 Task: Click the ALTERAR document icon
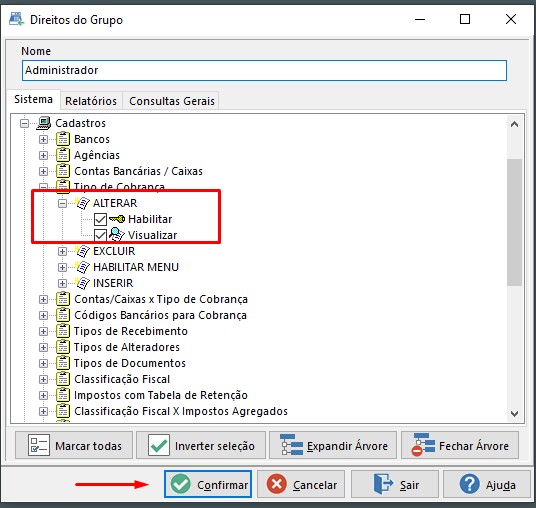[x=82, y=203]
